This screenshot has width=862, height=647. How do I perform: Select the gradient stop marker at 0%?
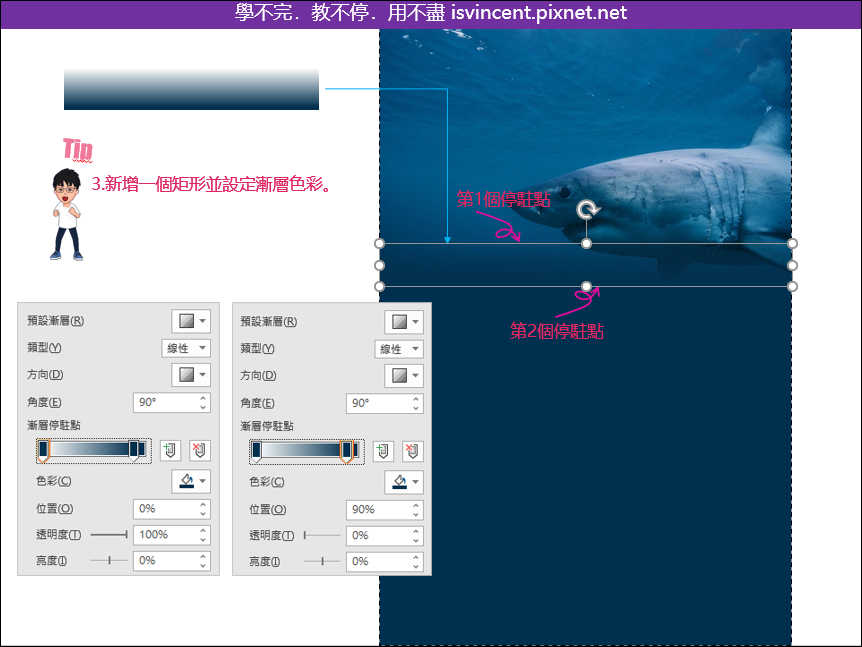(x=44, y=451)
